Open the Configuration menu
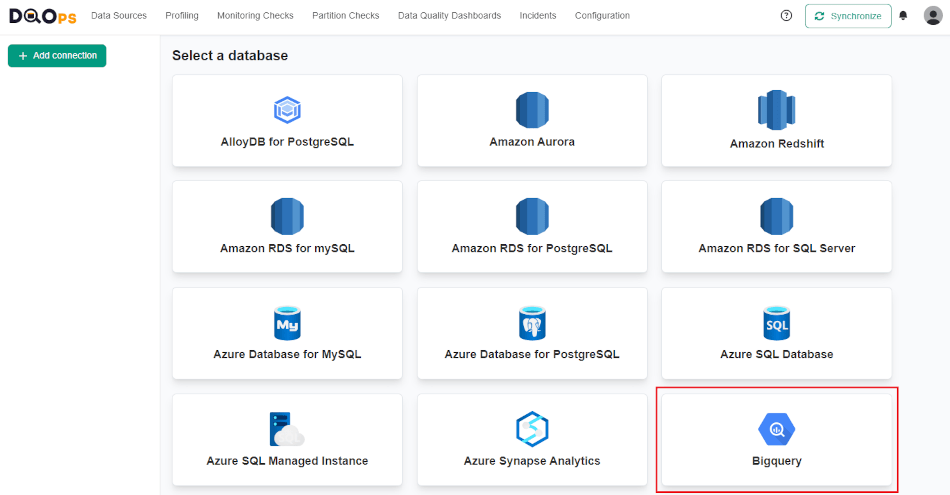Viewport: 950px width, 495px height. pos(602,16)
